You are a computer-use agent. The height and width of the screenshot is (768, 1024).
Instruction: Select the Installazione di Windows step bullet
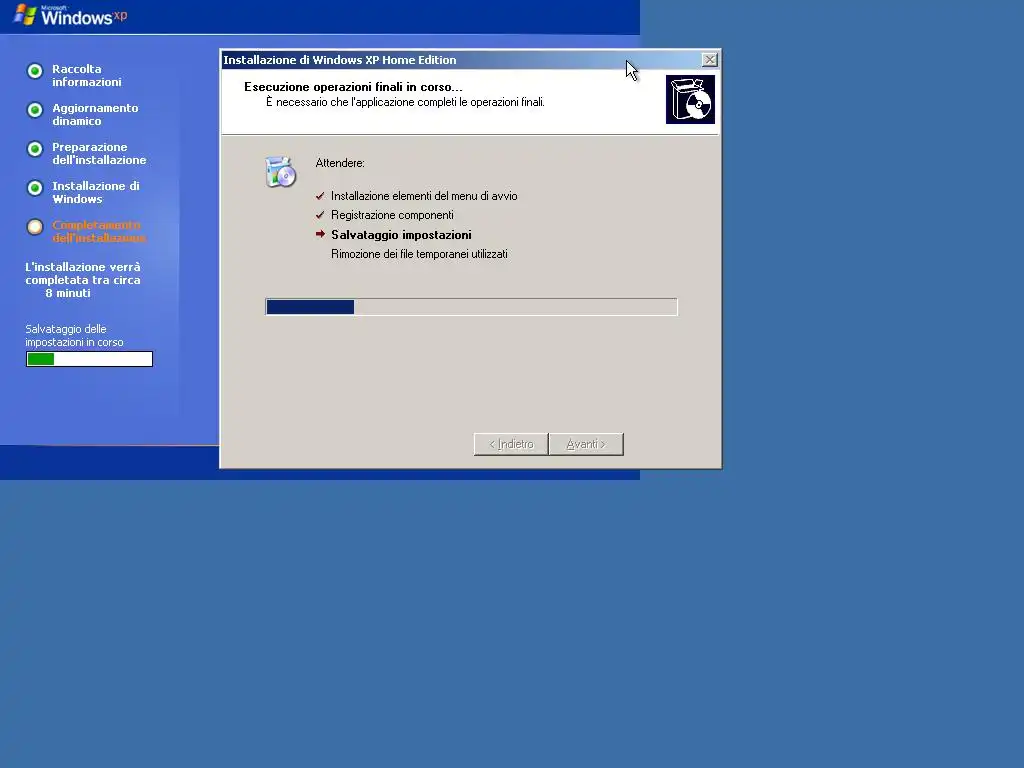[35, 188]
